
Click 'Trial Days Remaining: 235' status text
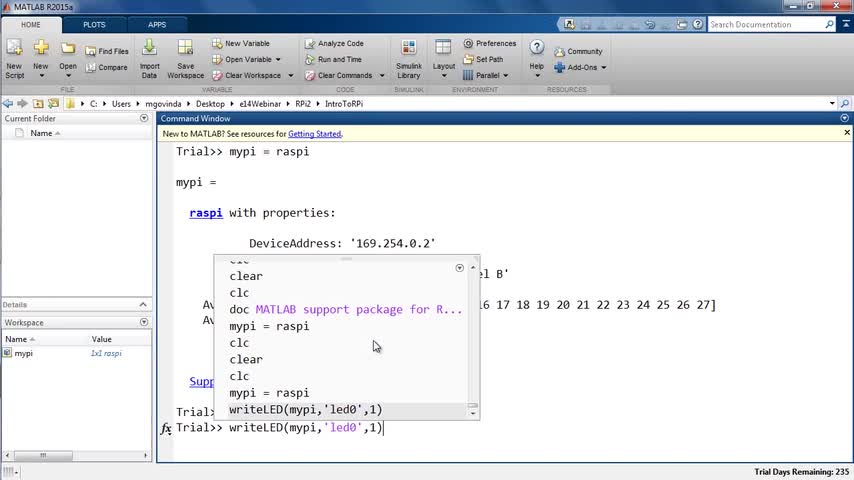(x=801, y=472)
